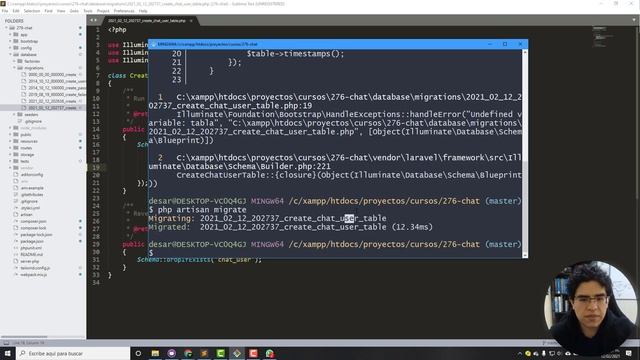Image resolution: width=640 pixels, height=360 pixels.
Task: Open package-lock.json in sidebar
Action: point(36,235)
